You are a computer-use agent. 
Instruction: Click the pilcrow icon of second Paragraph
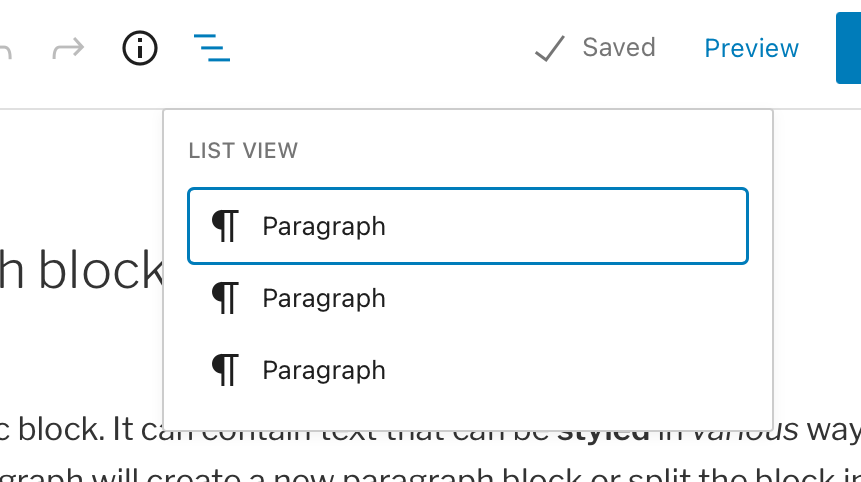tap(225, 298)
